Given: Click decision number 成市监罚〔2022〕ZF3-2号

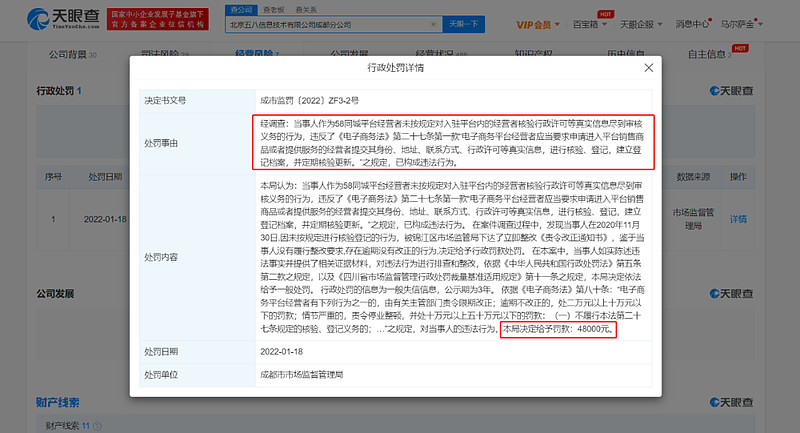Looking at the screenshot, I should point(309,101).
